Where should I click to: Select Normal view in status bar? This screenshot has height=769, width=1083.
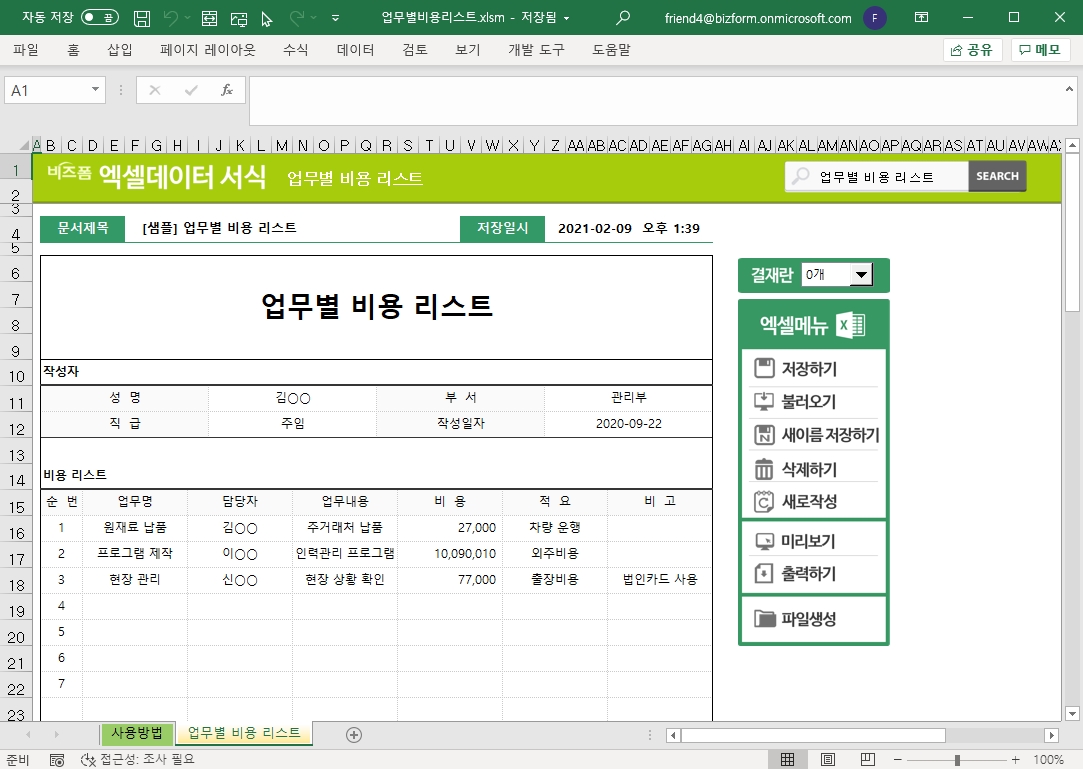click(788, 760)
